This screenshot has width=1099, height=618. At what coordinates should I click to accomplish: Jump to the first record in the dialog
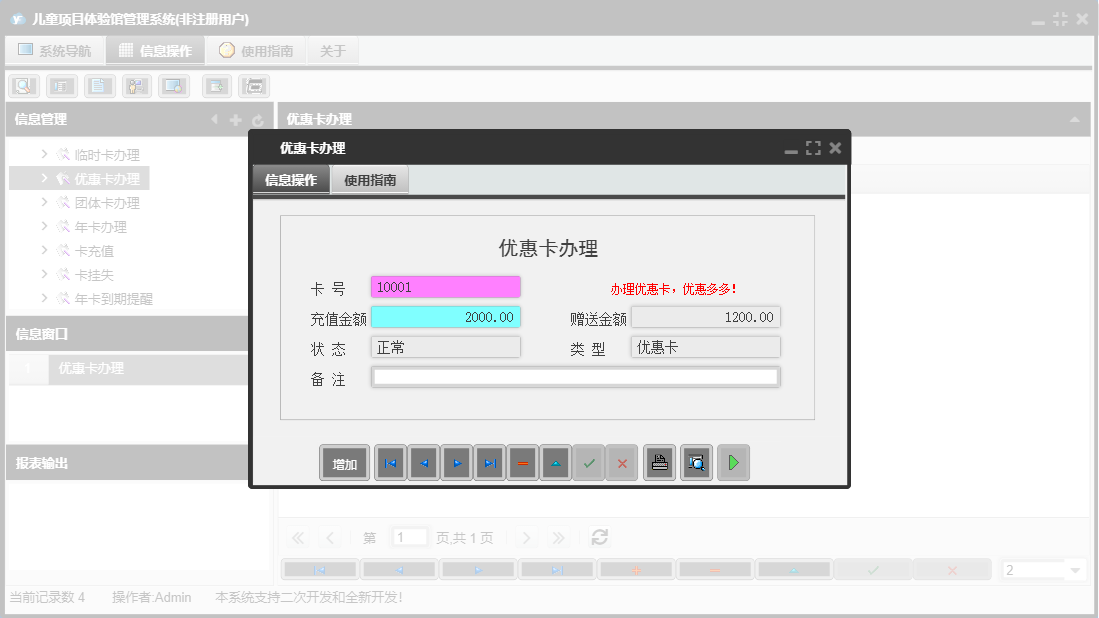[390, 462]
